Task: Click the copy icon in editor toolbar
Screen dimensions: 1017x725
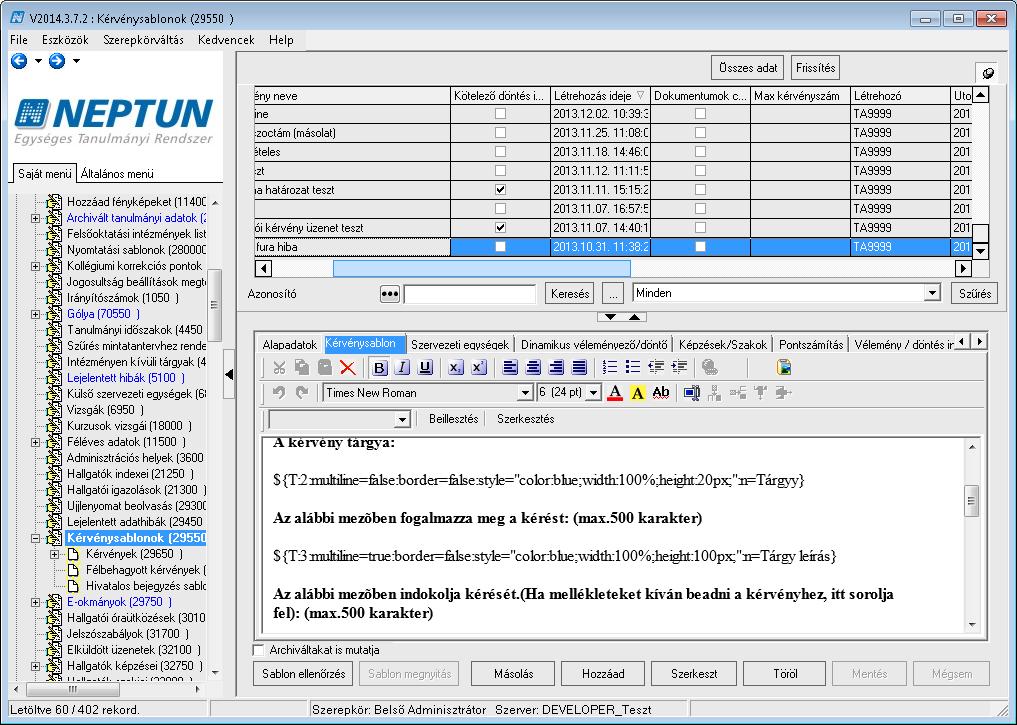Action: click(302, 368)
